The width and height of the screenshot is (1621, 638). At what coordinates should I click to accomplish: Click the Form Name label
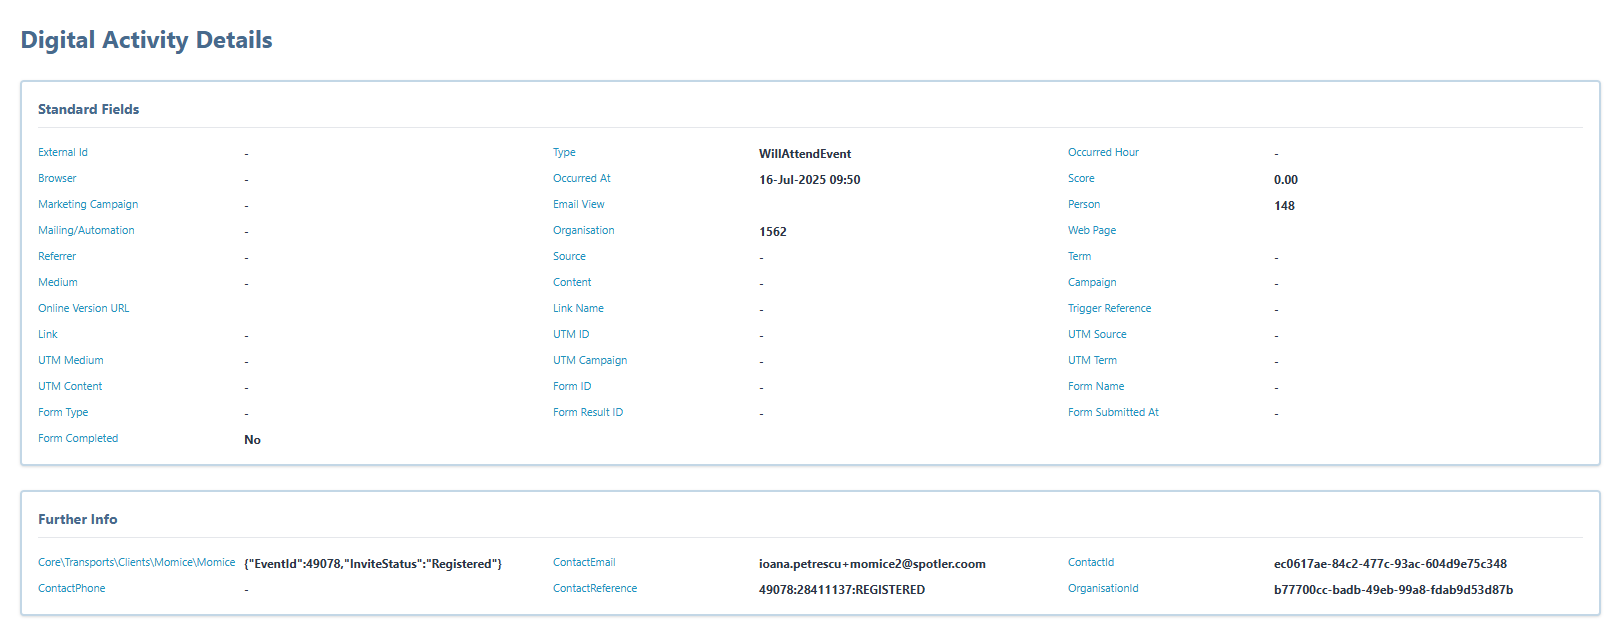pos(1096,386)
